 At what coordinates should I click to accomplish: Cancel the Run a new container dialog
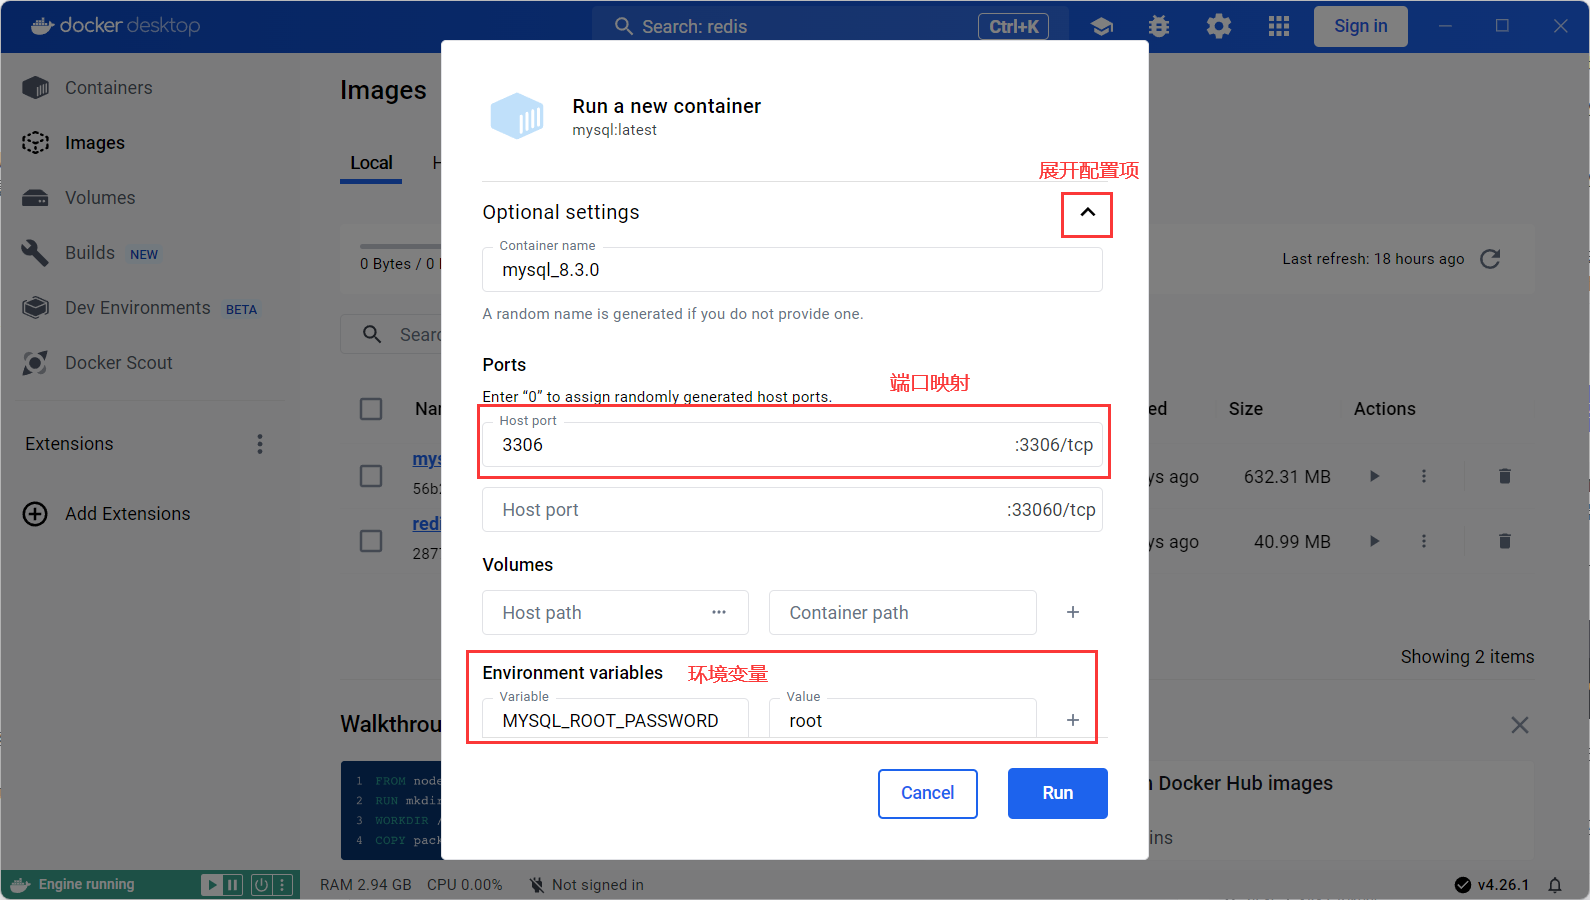(928, 793)
